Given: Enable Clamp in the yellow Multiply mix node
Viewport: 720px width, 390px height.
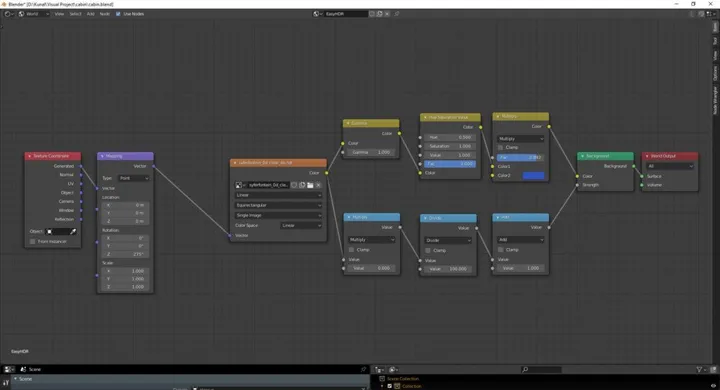Looking at the screenshot, I should pos(501,147).
